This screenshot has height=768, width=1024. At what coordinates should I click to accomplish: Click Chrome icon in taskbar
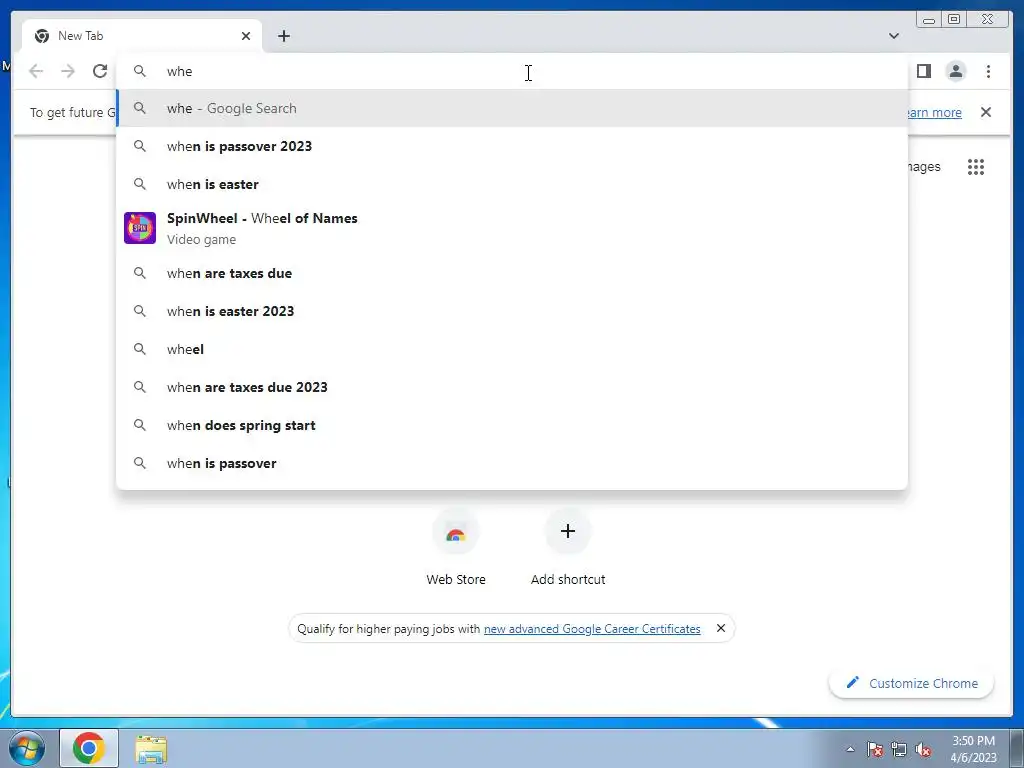89,748
